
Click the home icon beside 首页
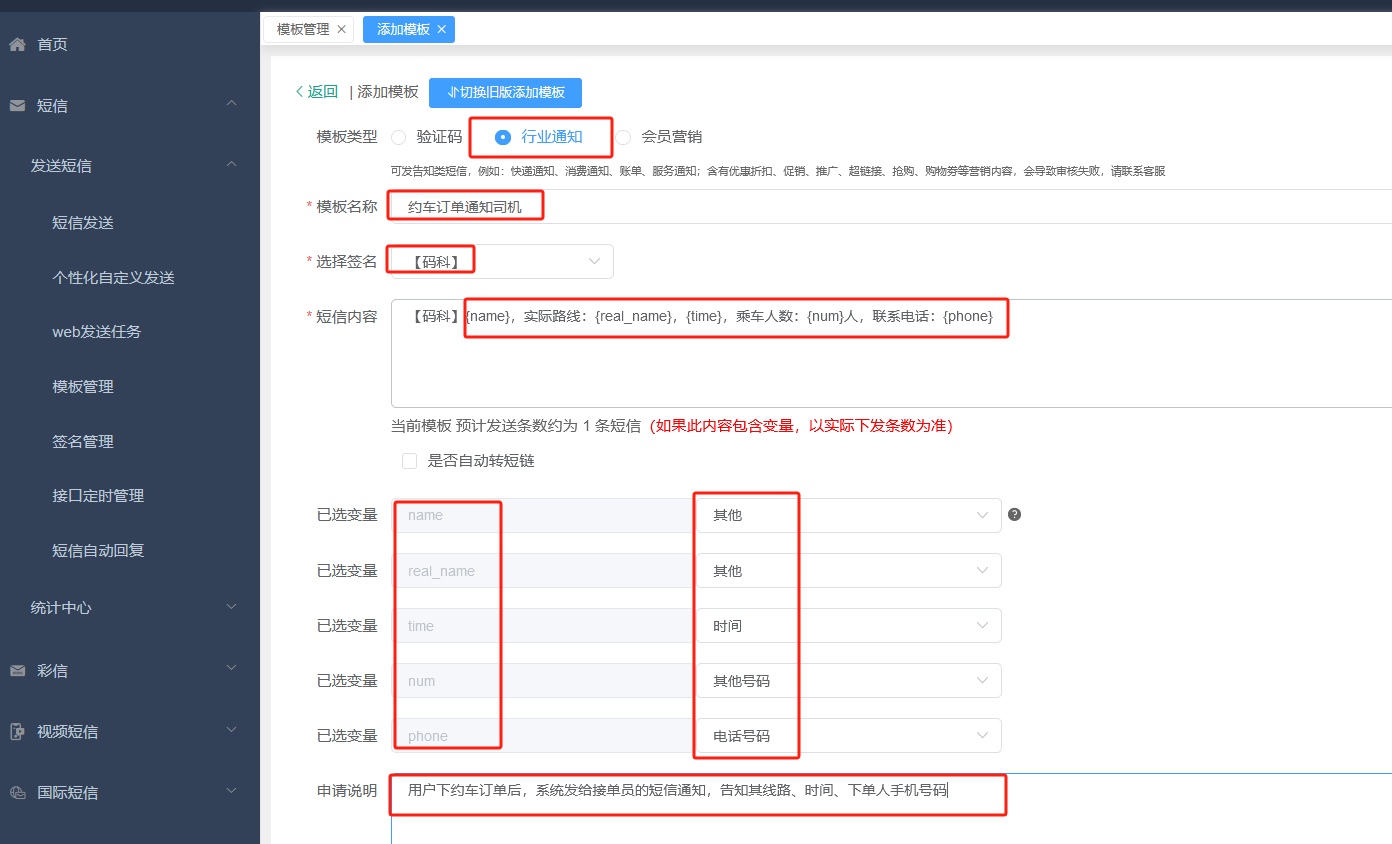click(x=17, y=44)
